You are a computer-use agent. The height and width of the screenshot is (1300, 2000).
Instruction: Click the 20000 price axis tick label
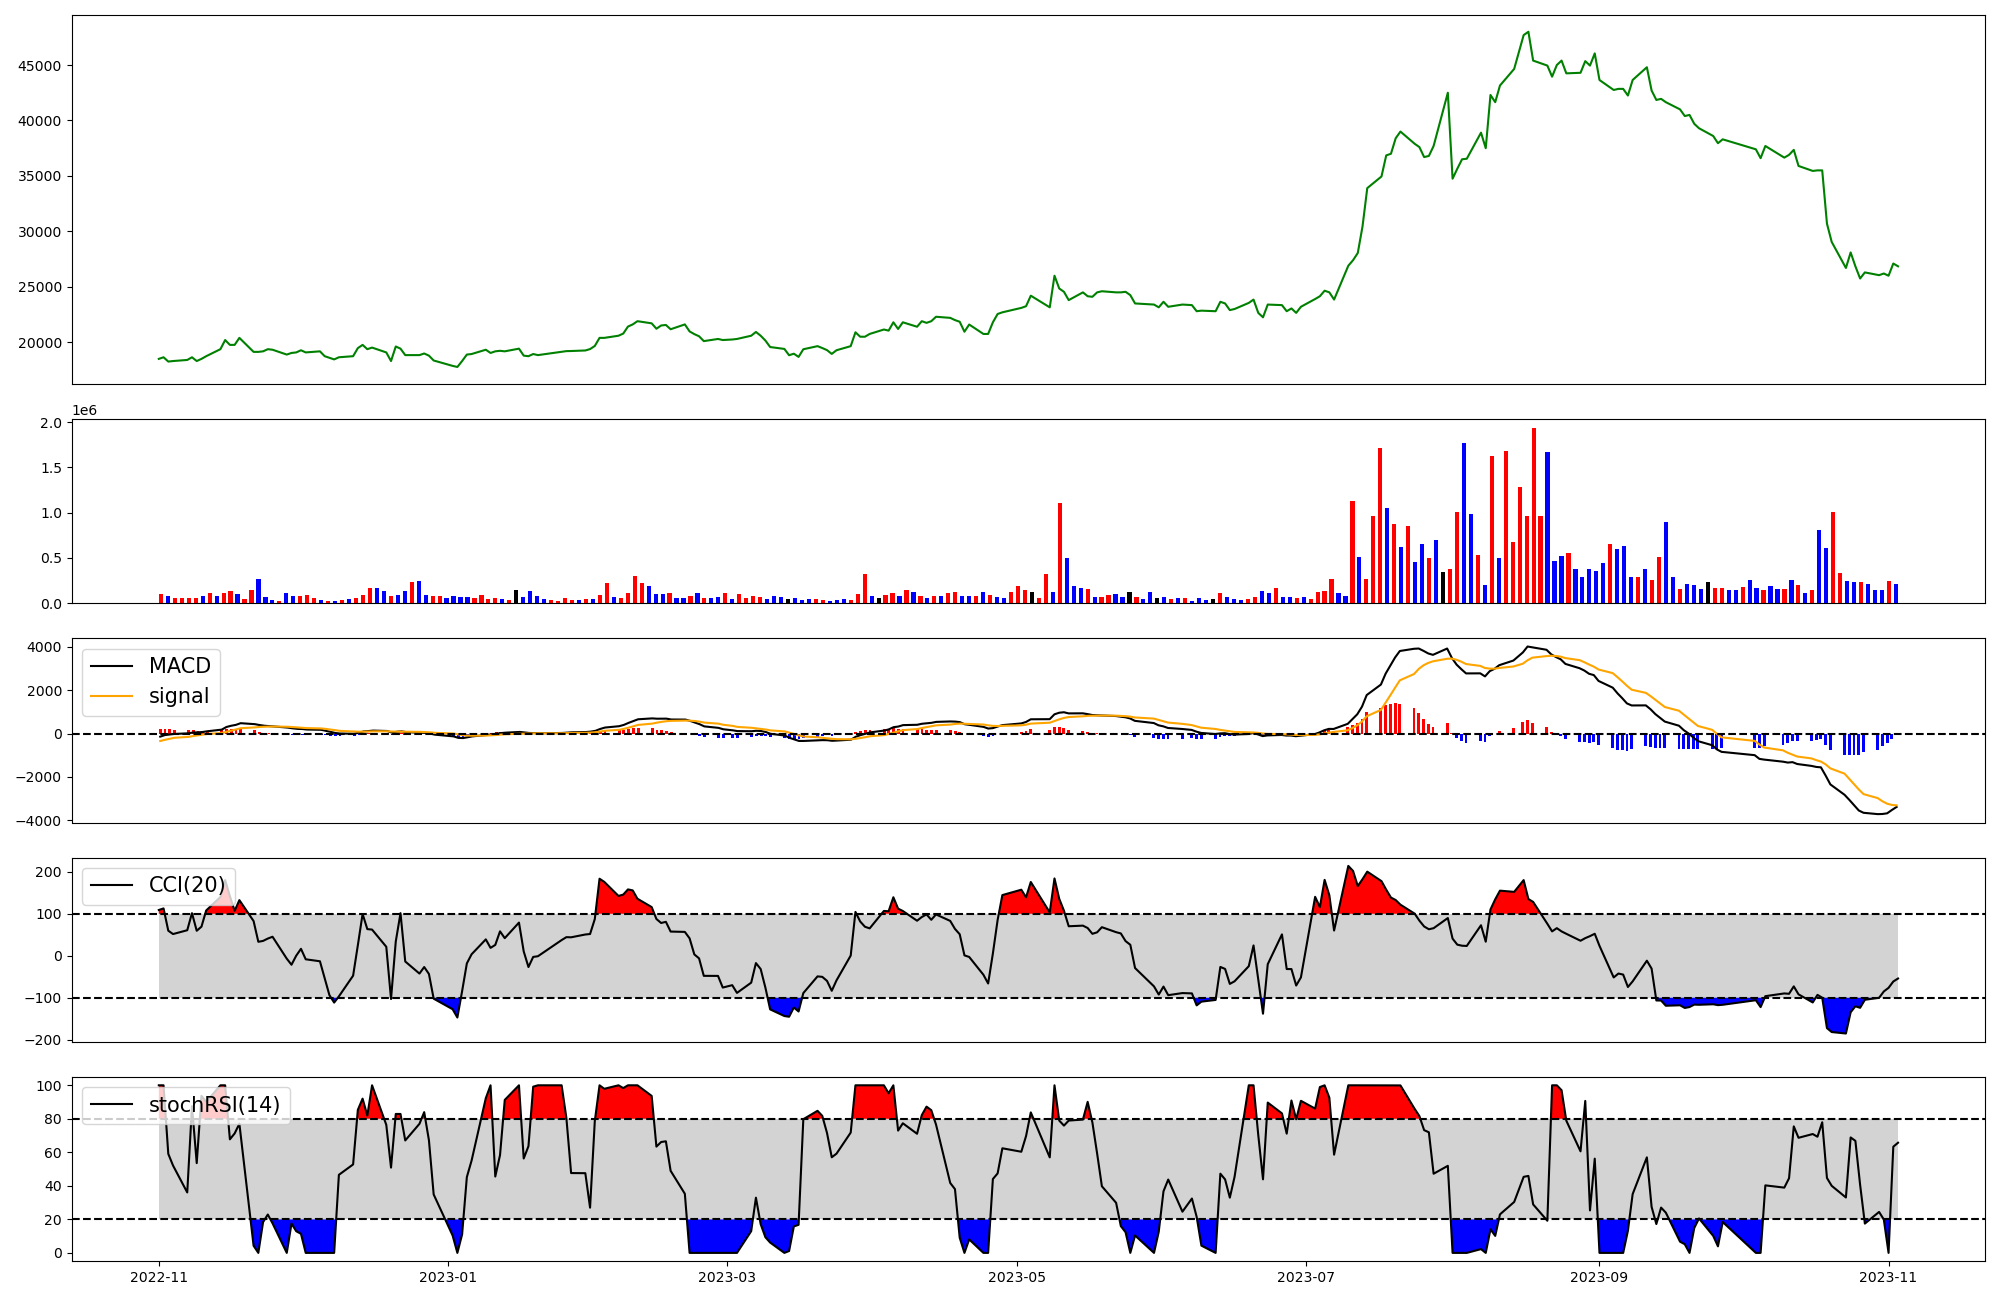[40, 343]
